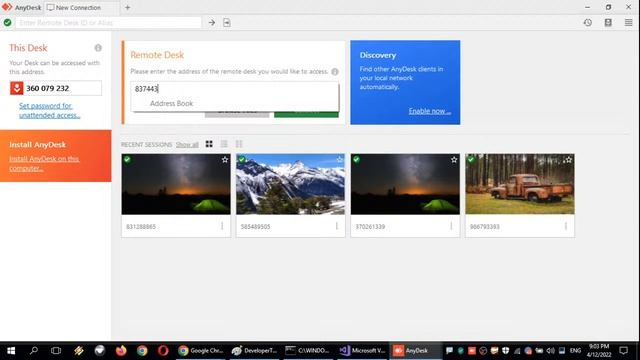
Task: Select the desk address 360 079 232
Action: [47, 88]
